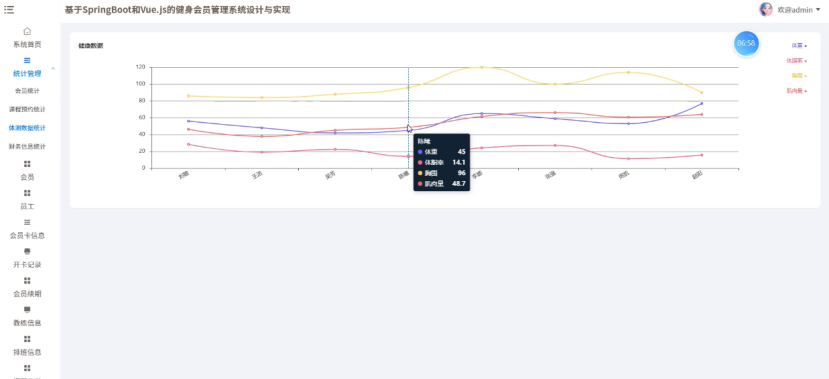The height and width of the screenshot is (379, 829).
Task: Toggle the yellow 胸围 legend entry
Action: pos(799,76)
